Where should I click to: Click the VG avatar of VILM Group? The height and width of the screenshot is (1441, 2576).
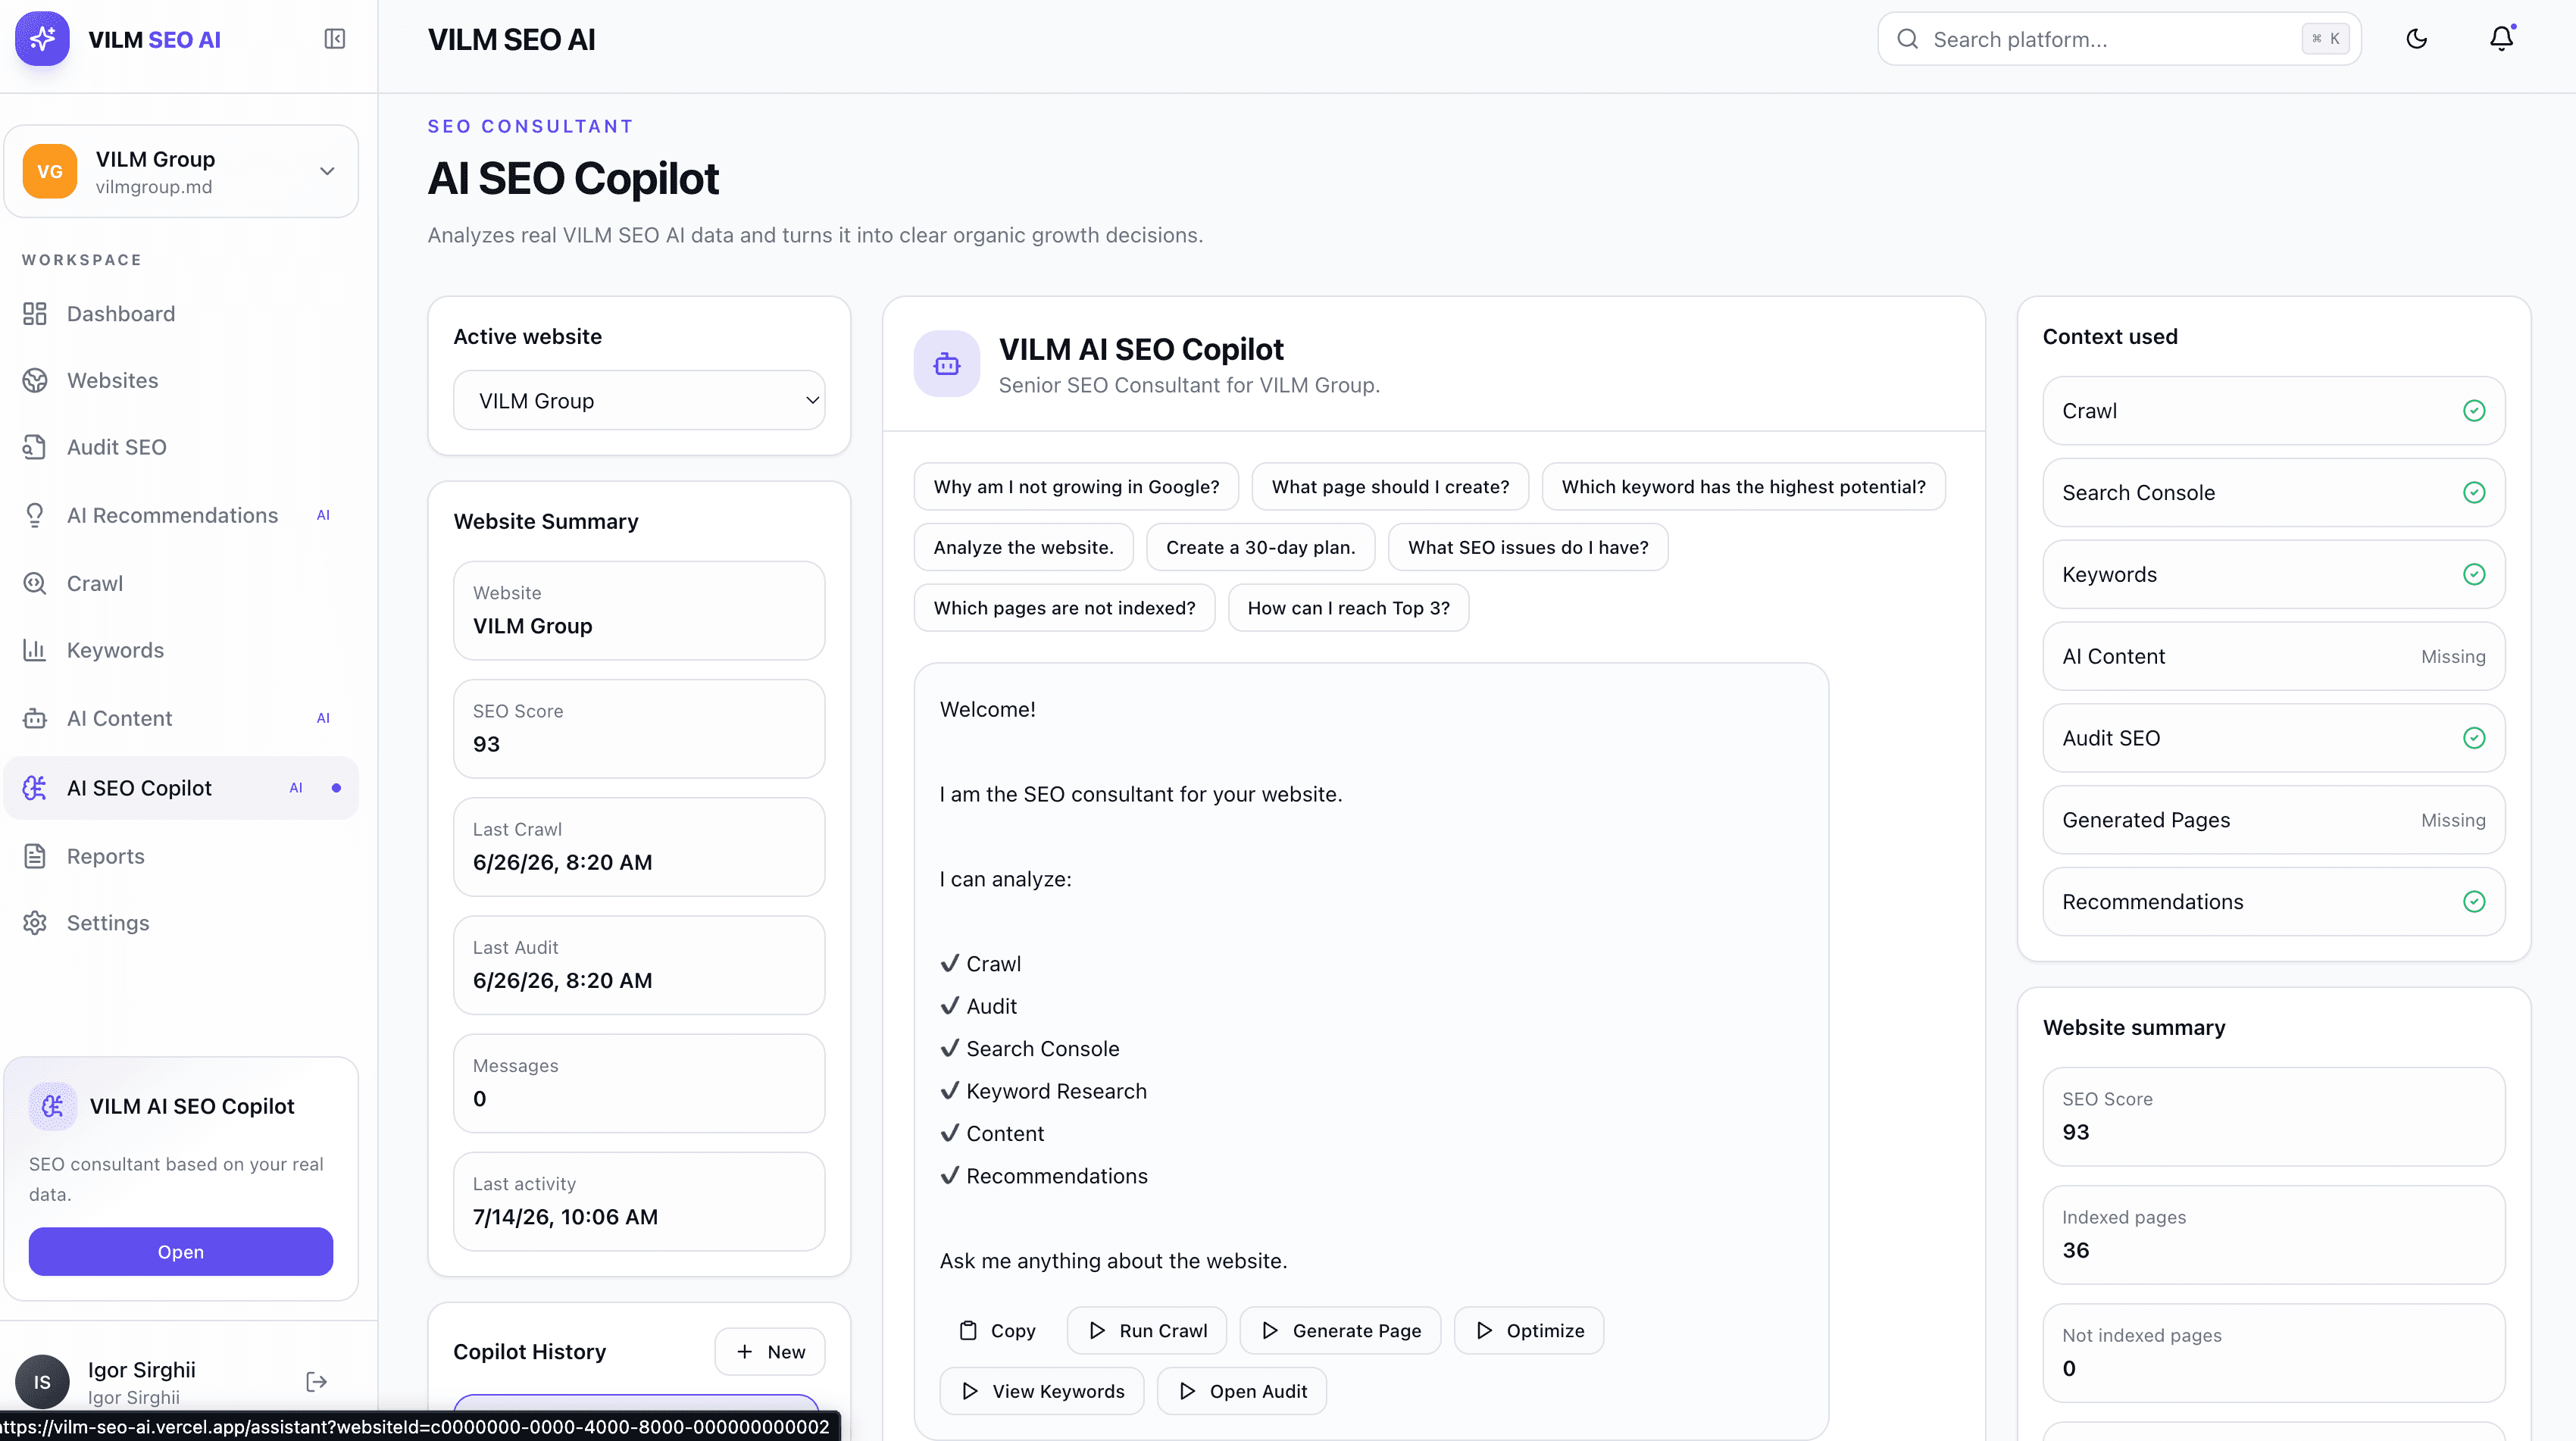[x=50, y=171]
